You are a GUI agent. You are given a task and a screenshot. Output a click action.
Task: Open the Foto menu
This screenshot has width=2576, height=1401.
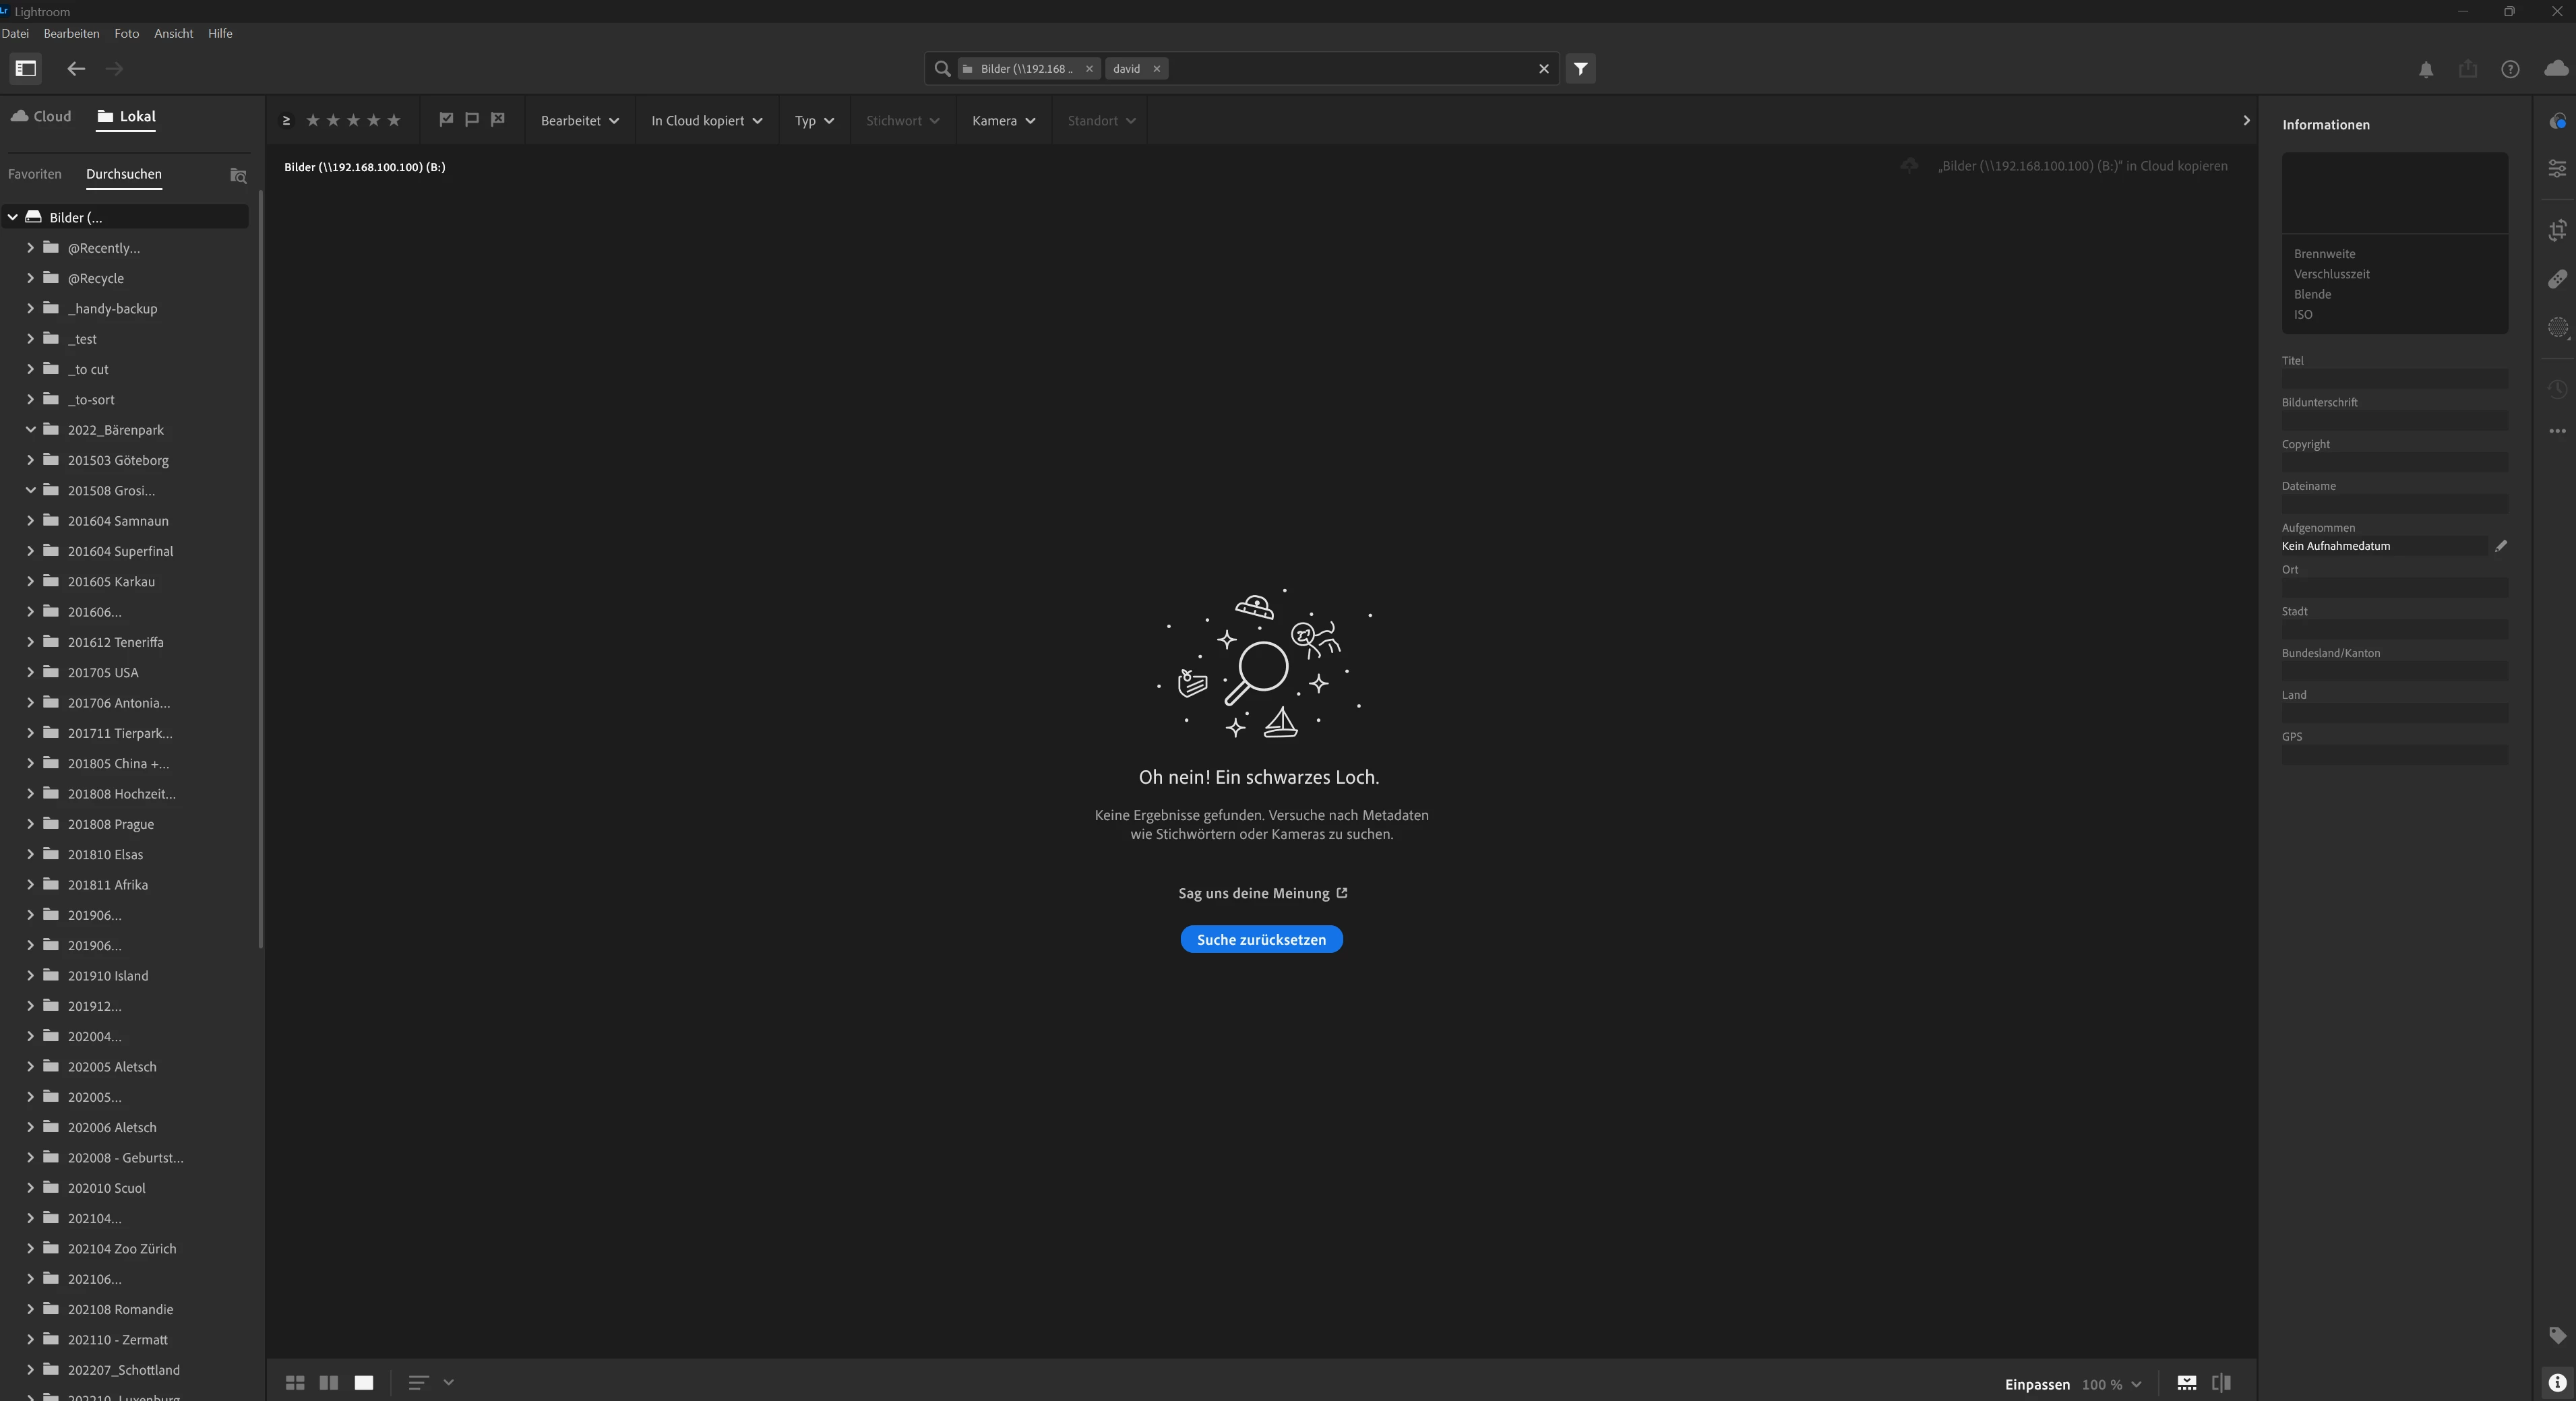[x=126, y=34]
